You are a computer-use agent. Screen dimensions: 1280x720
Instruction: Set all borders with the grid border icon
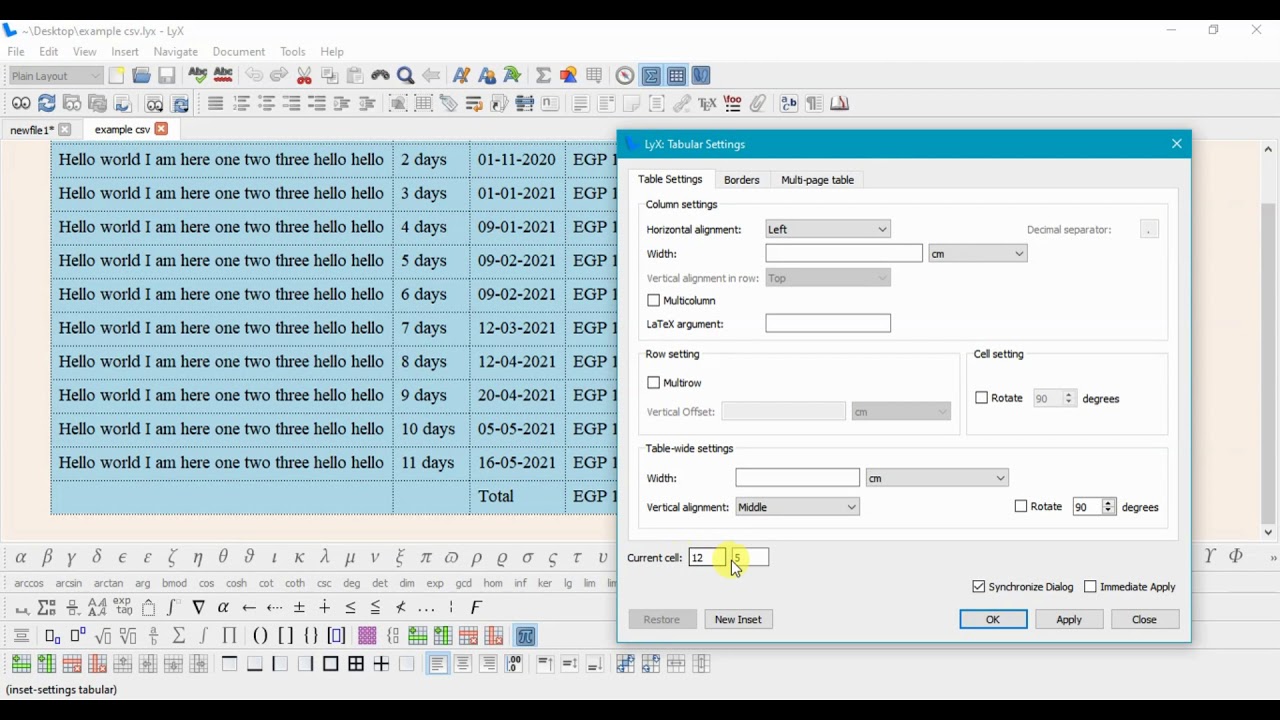356,664
